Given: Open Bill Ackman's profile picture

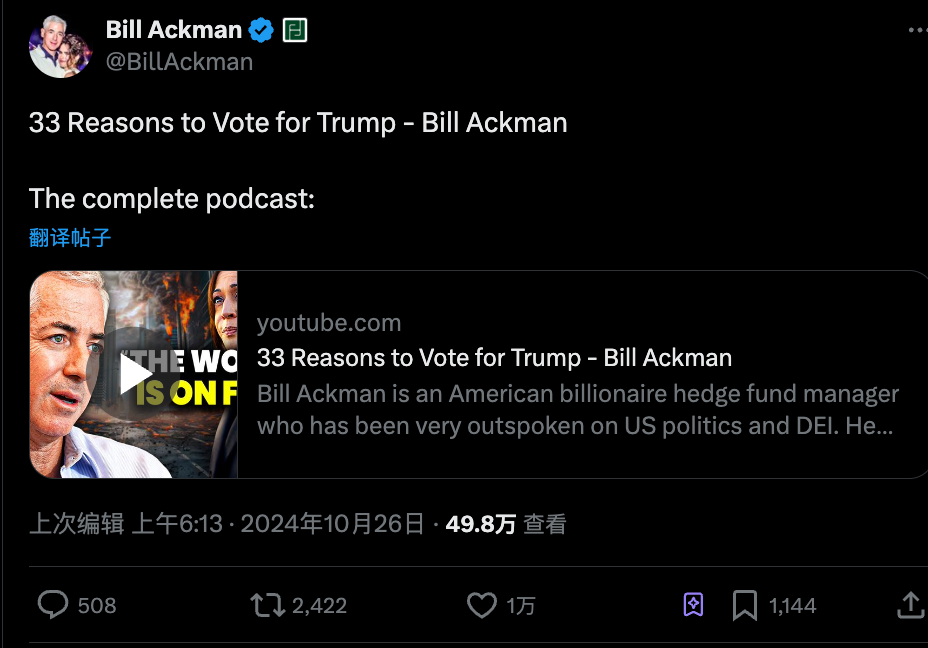Looking at the screenshot, I should (60, 46).
